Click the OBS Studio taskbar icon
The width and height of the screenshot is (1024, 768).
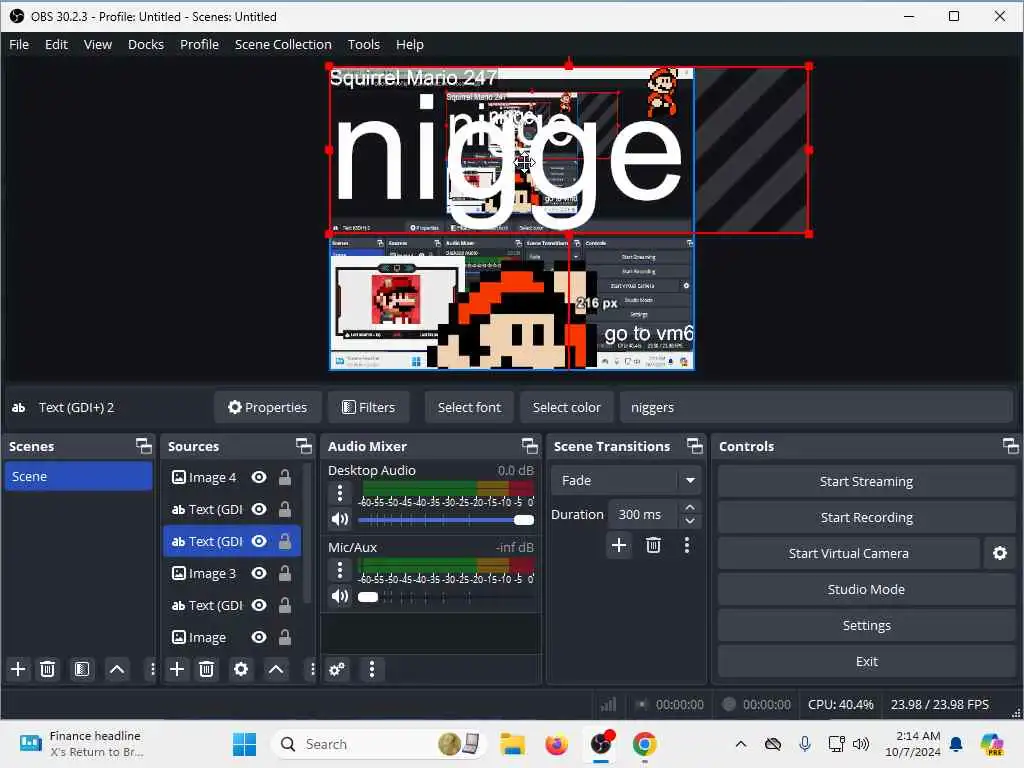601,744
